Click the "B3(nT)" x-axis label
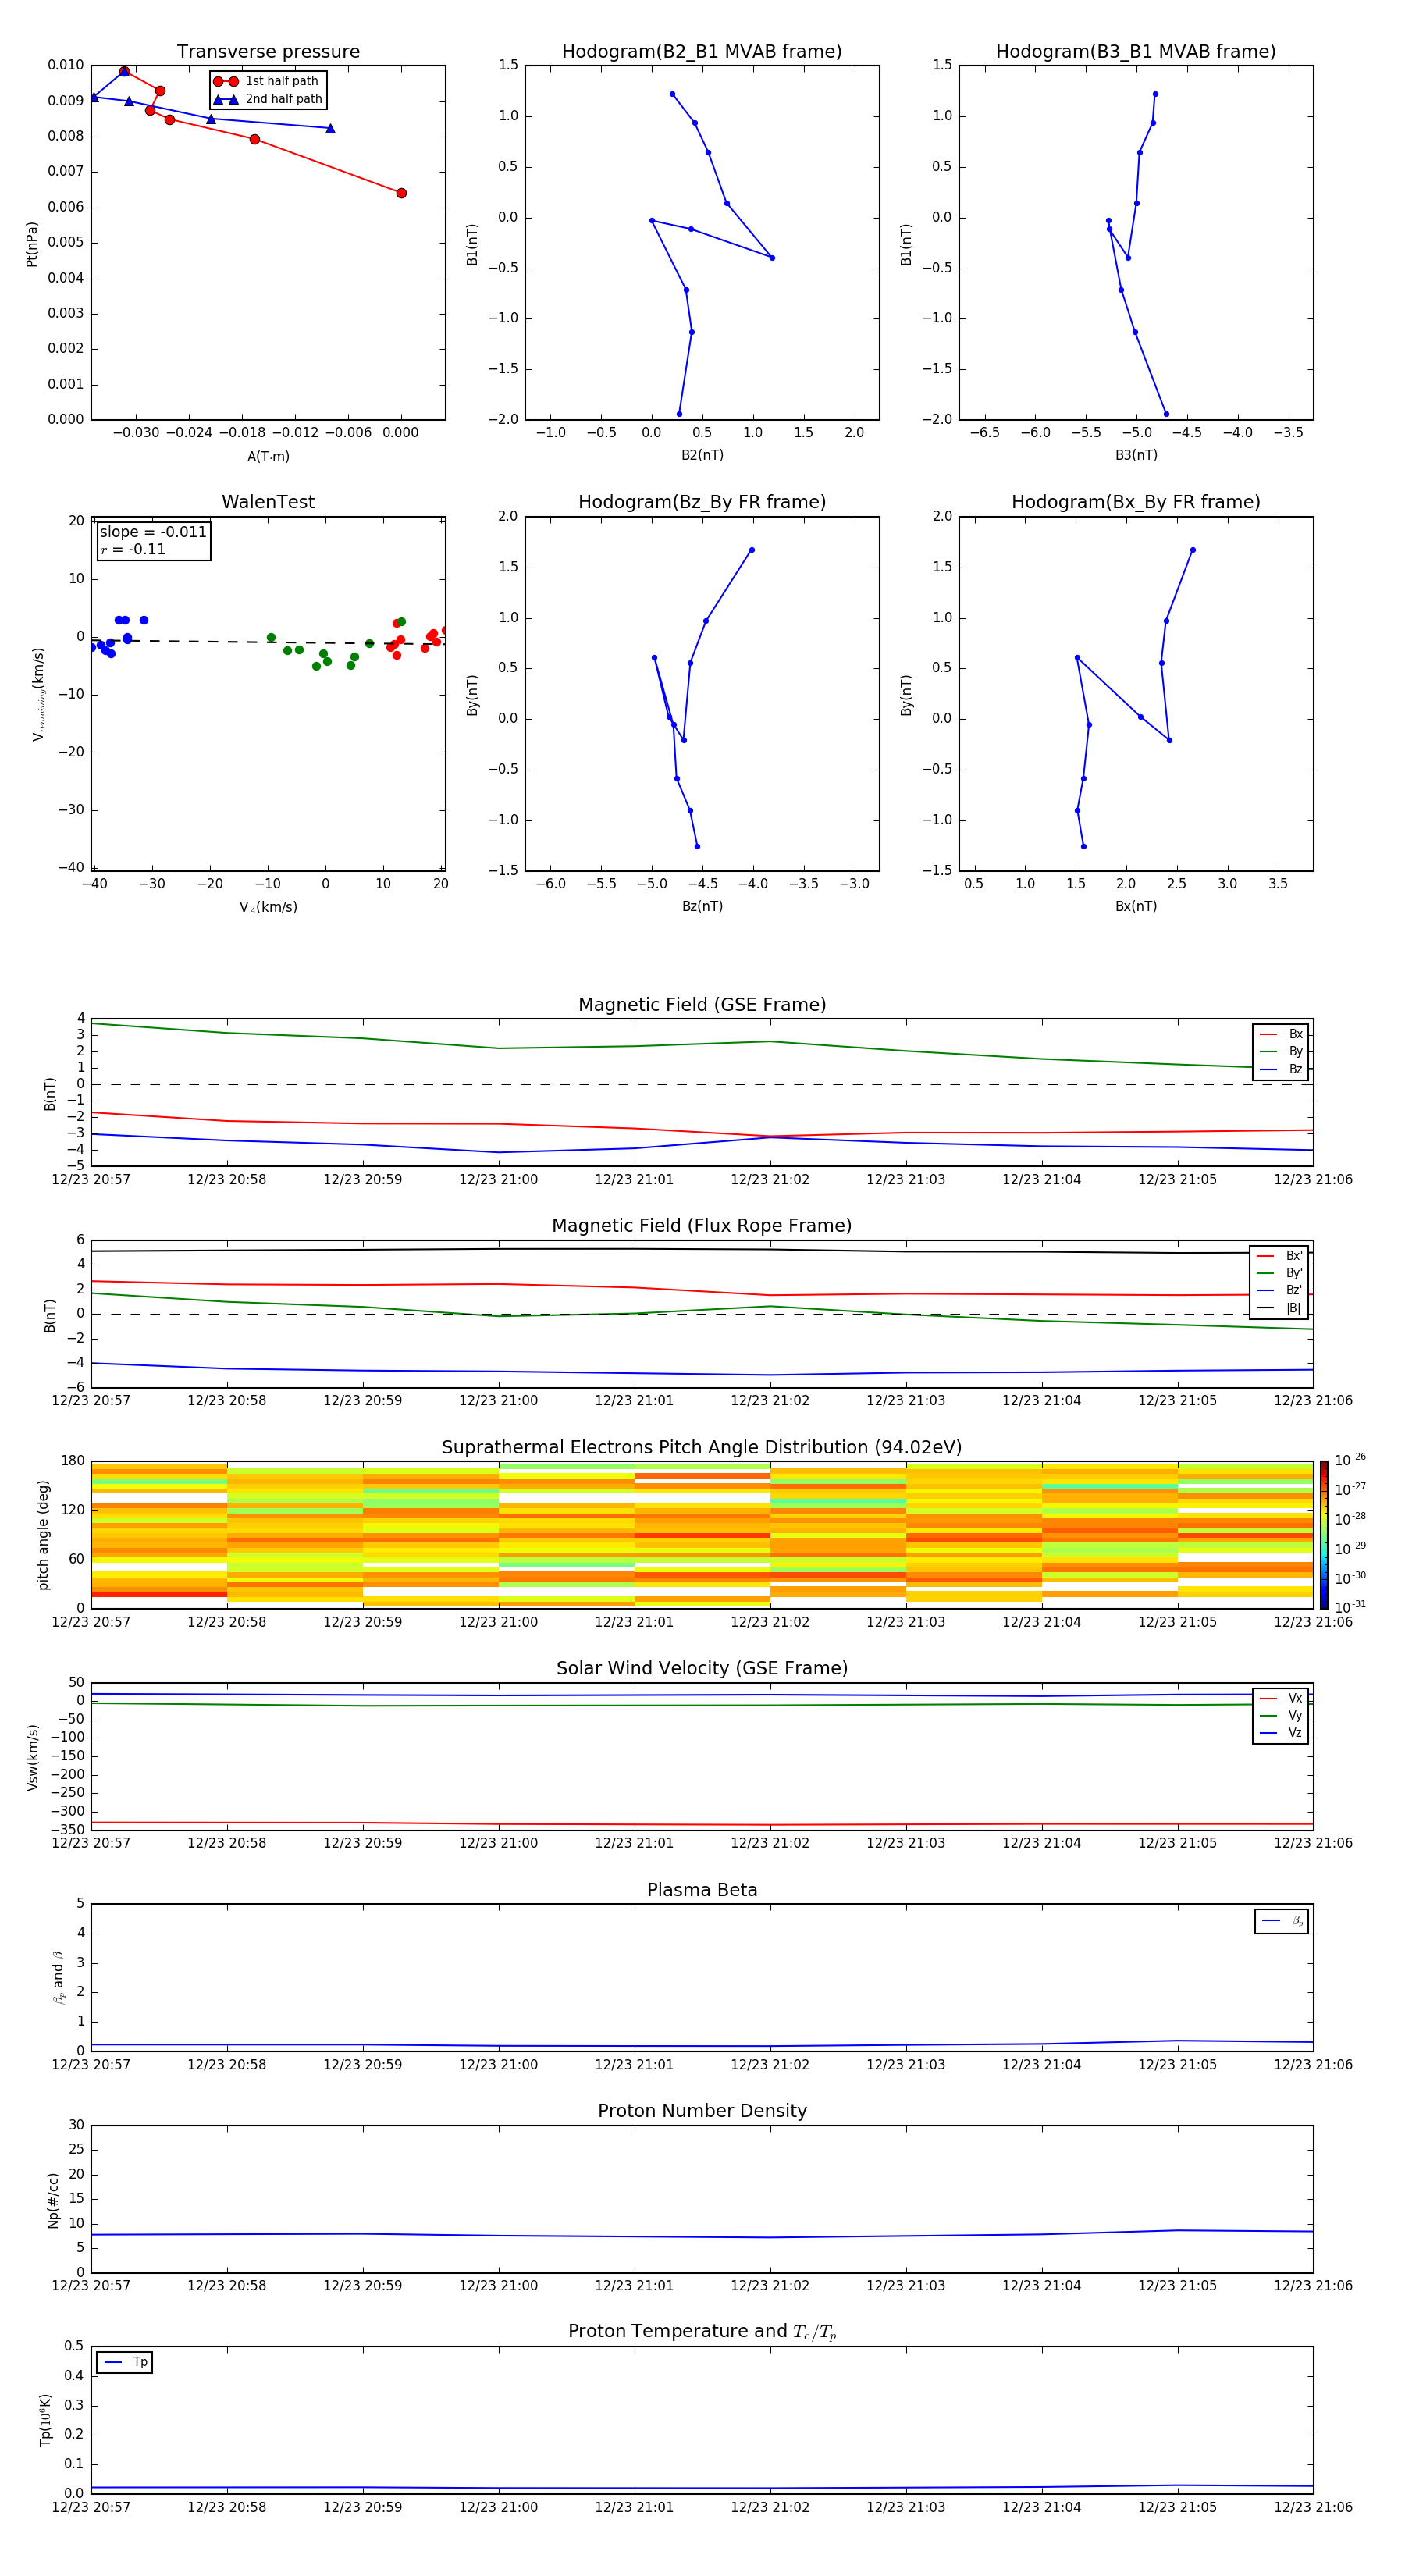The height and width of the screenshot is (2576, 1405). coord(1136,455)
